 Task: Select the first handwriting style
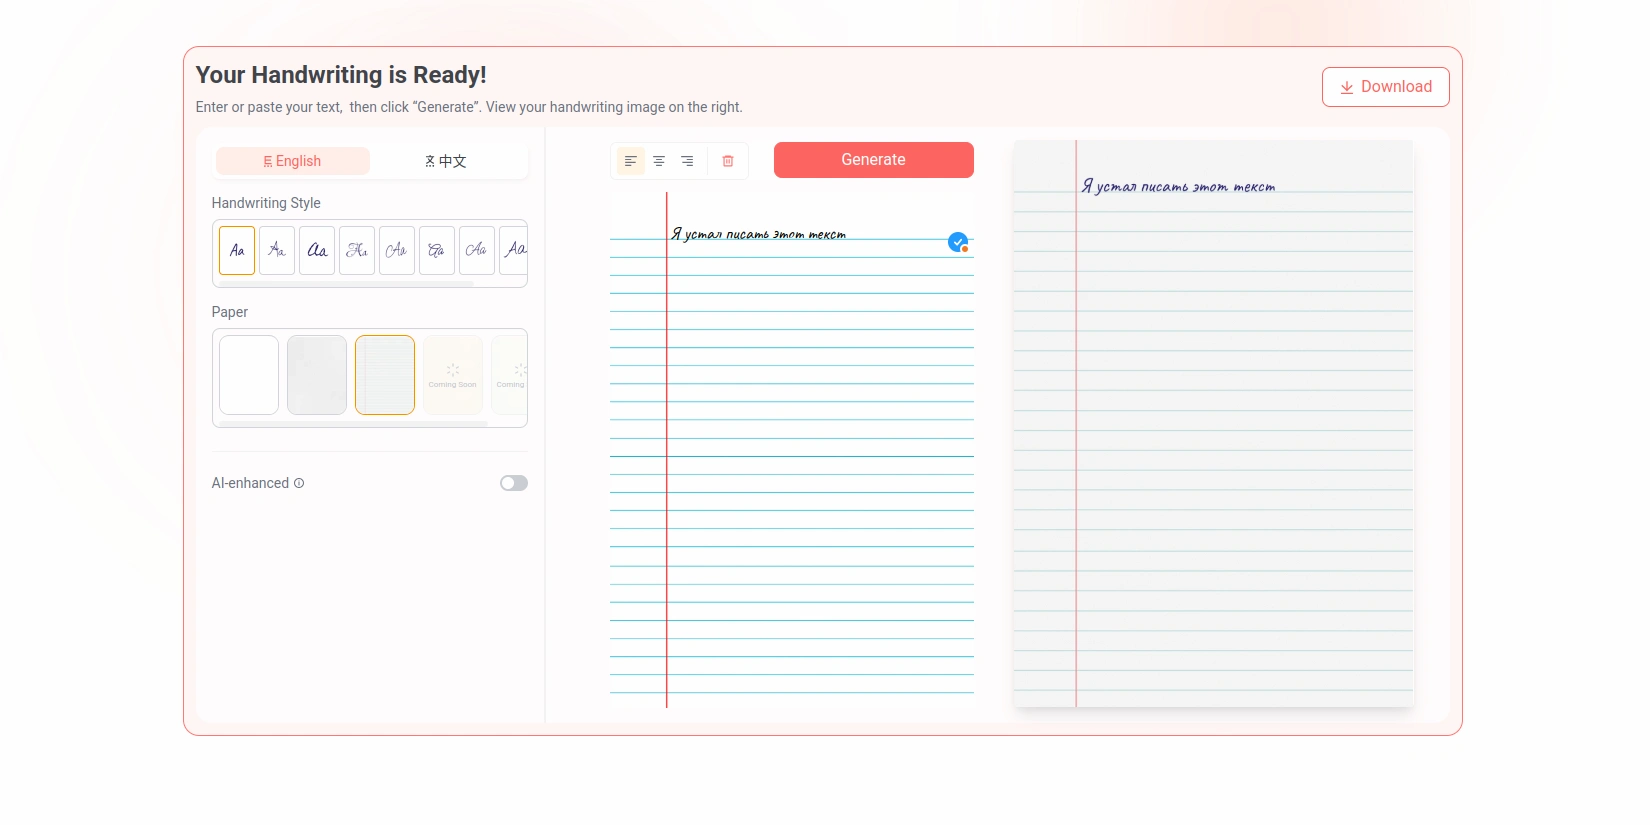(x=237, y=250)
